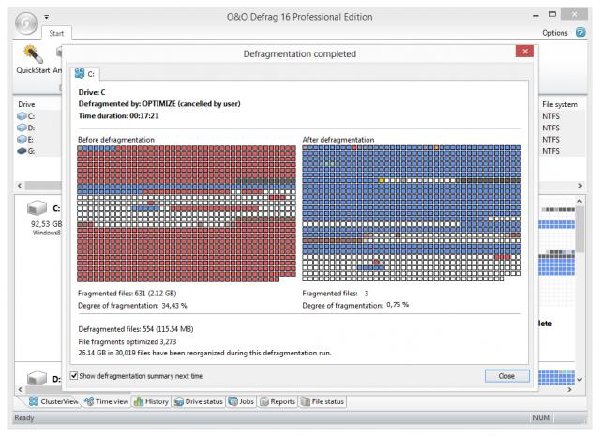
Task: Open the ClusterView tab
Action: click(x=53, y=401)
